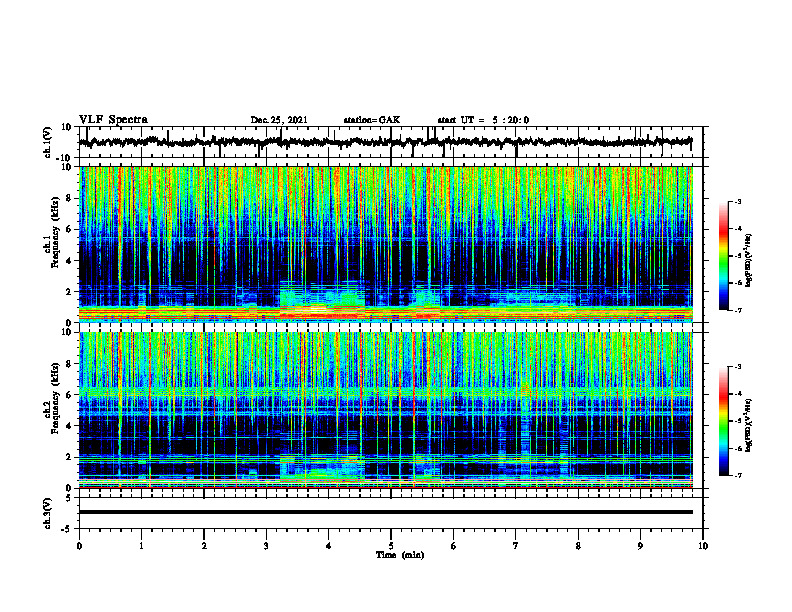
Task: Click time axis tick label "10"
Action: pos(703,546)
